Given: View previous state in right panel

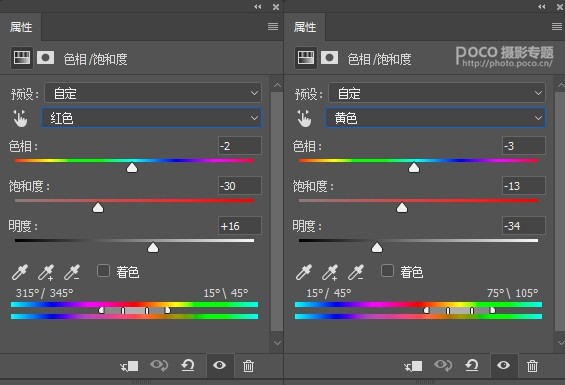Looking at the screenshot, I should (x=443, y=366).
